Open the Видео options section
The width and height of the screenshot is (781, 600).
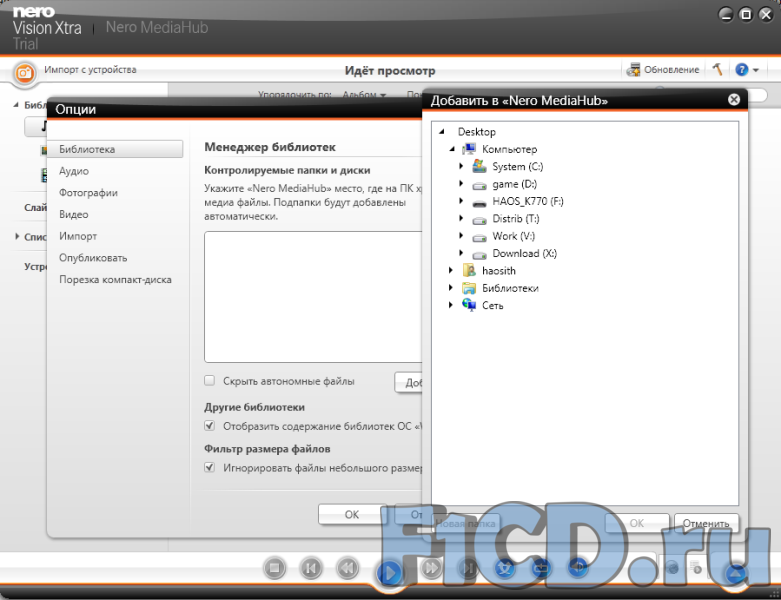74,215
